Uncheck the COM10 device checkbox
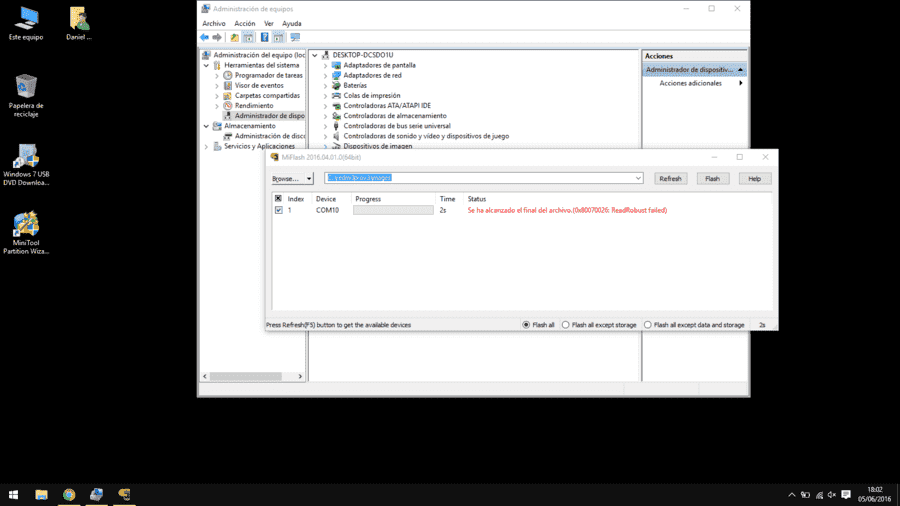The width and height of the screenshot is (900, 506). click(278, 210)
